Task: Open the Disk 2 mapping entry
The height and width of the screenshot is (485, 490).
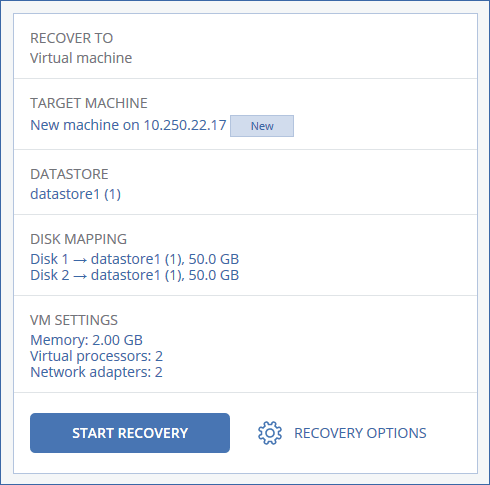Action: click(x=135, y=275)
